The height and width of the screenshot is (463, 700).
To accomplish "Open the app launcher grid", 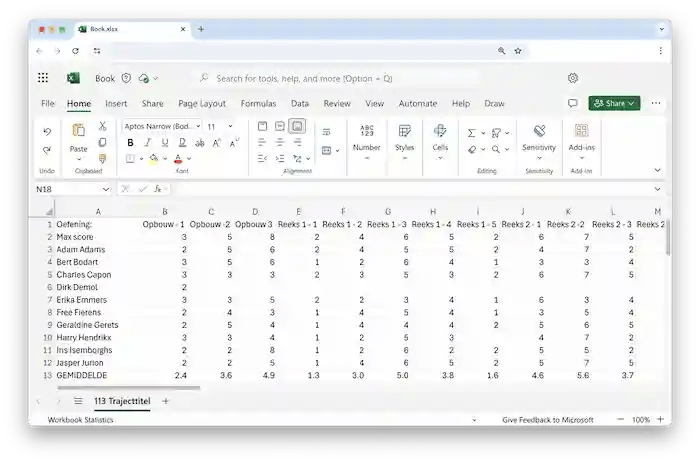I will click(43, 78).
